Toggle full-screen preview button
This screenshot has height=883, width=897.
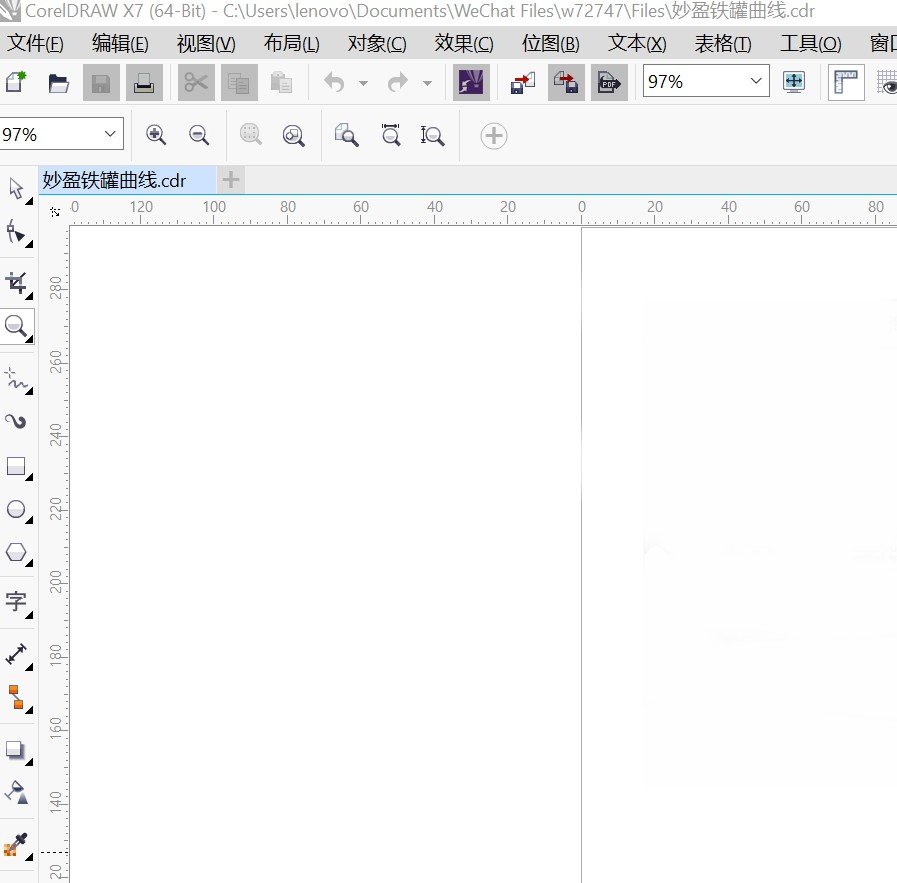(x=794, y=83)
